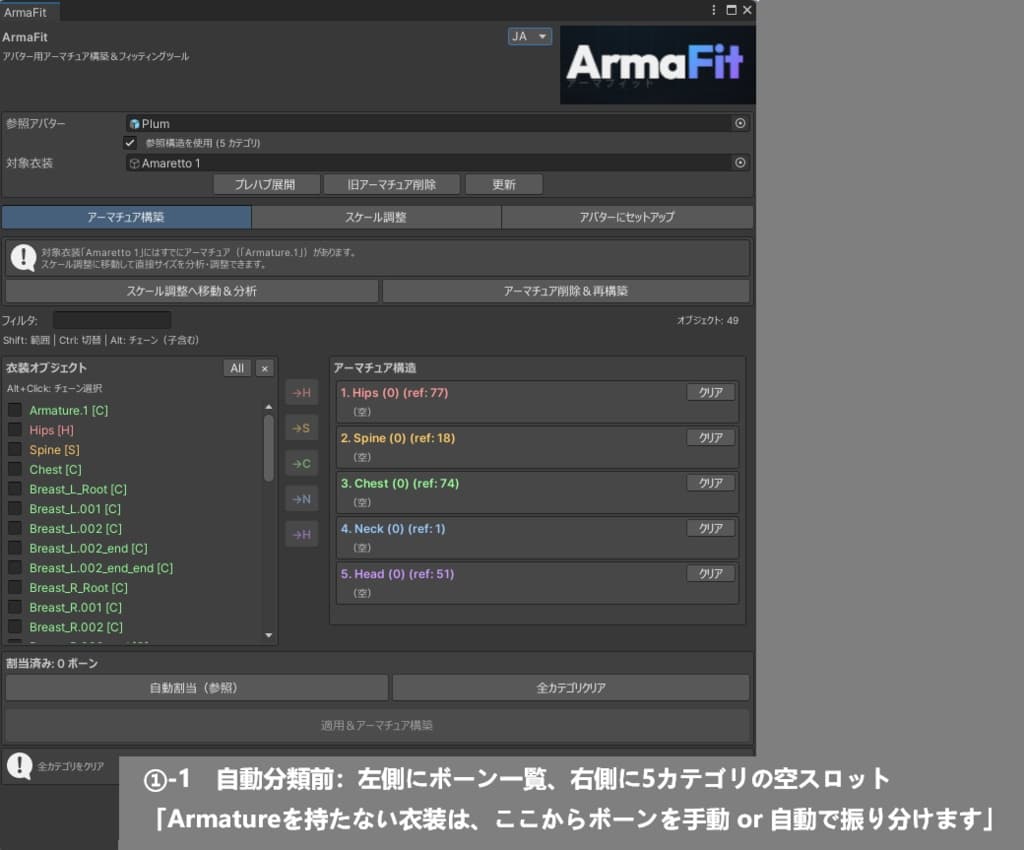Click the →S arrow to assign to Spine

pos(302,428)
